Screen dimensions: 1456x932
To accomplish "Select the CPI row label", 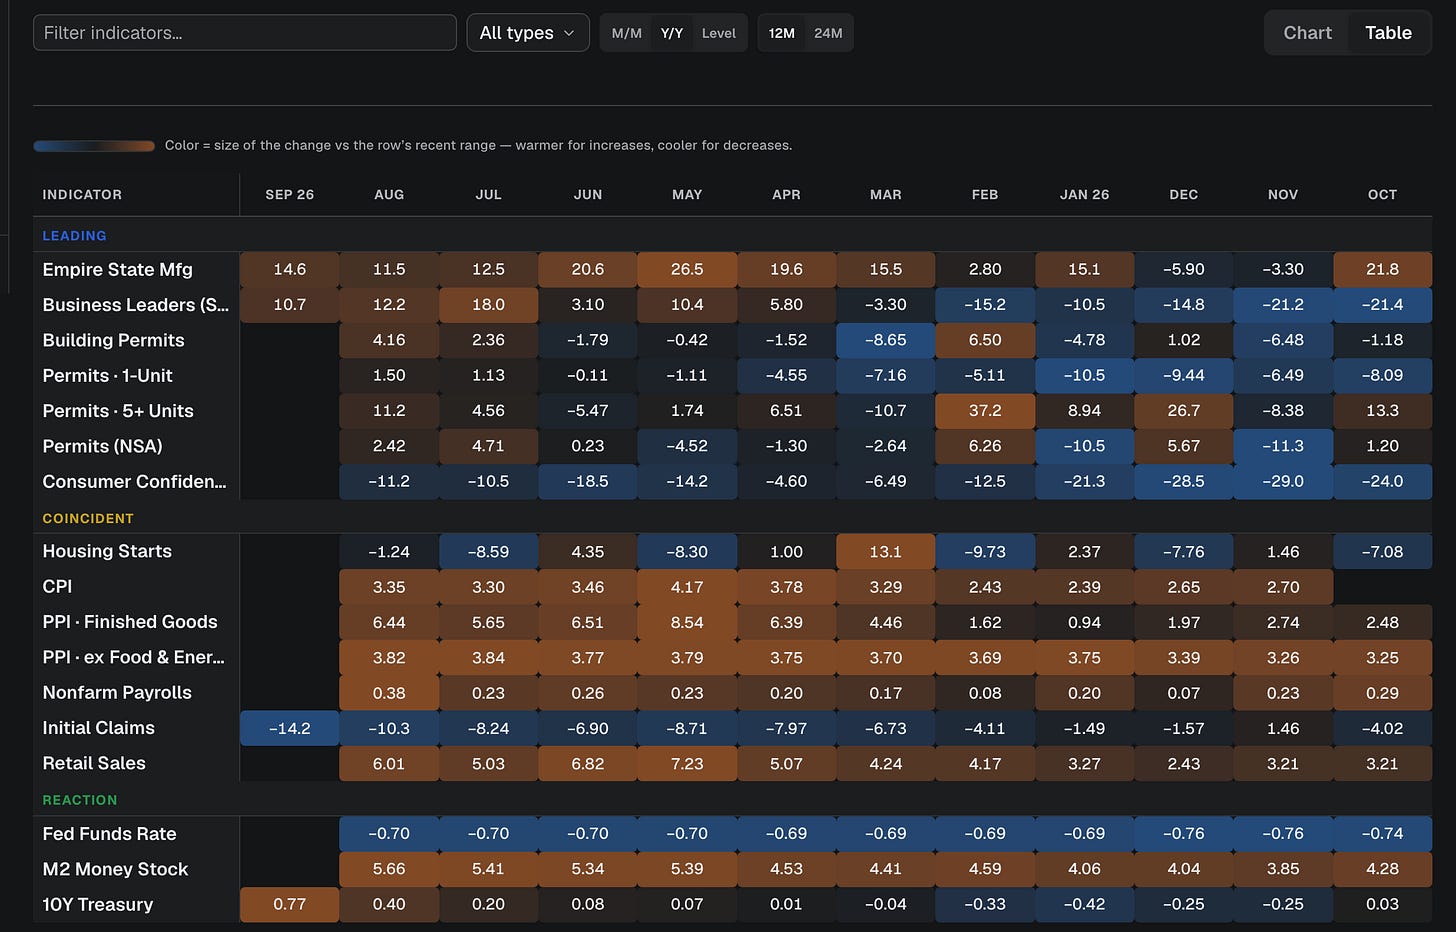I will pos(57,587).
